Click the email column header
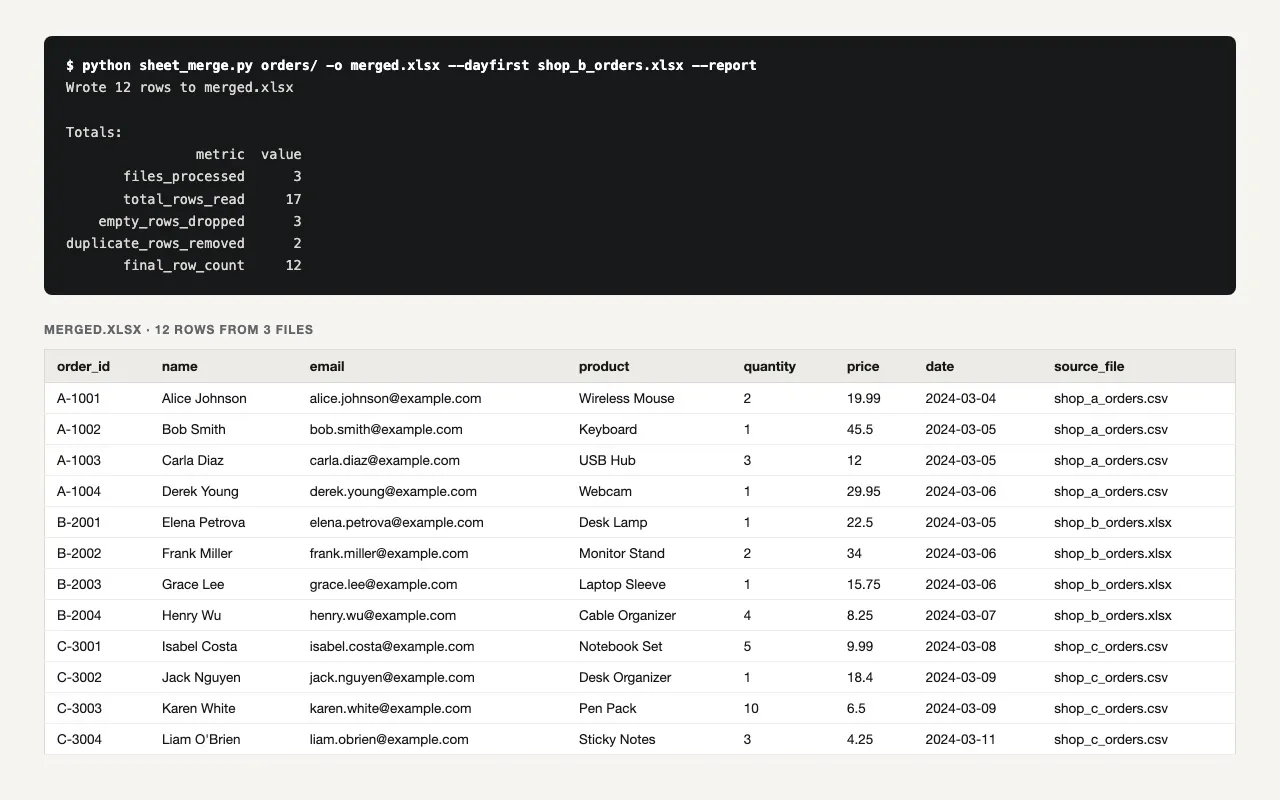The image size is (1280, 800). 327,366
